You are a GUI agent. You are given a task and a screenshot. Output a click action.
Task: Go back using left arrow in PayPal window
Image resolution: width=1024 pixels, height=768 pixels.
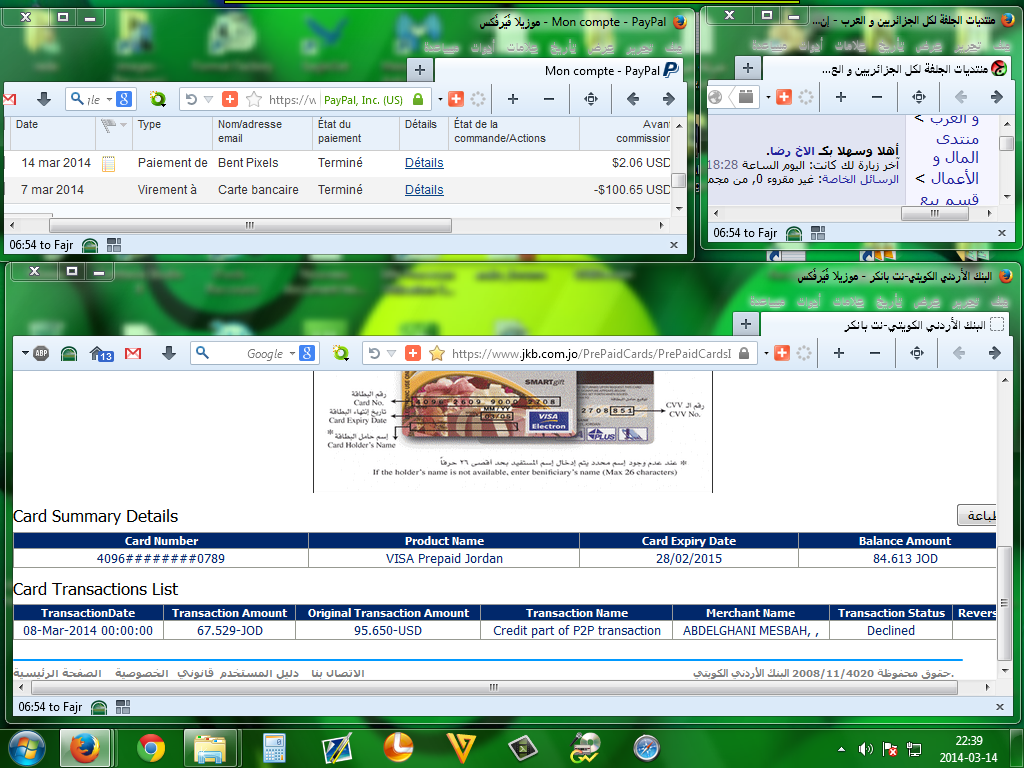633,99
